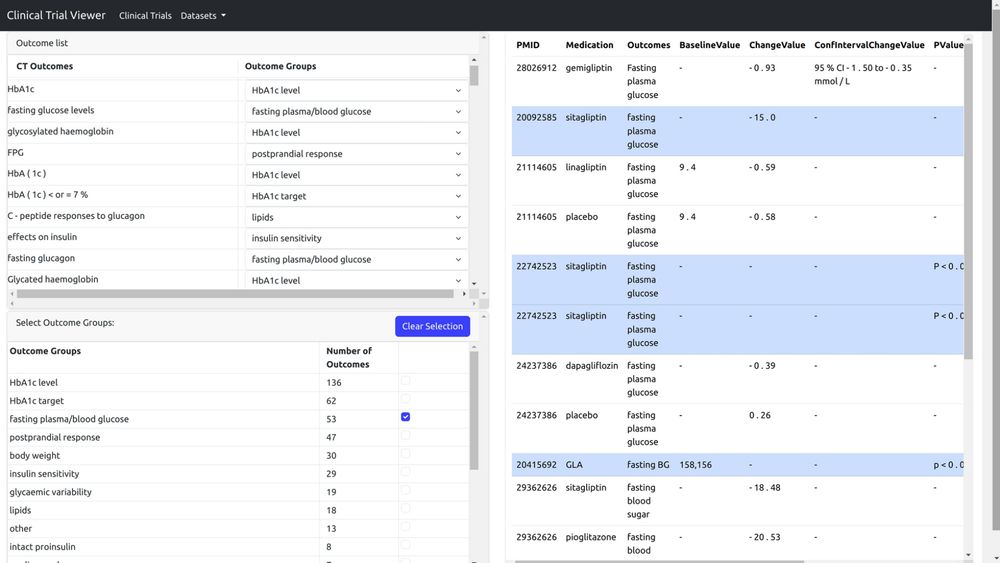The width and height of the screenshot is (1000, 563).
Task: Click the CT Outcomes column header
Action: click(x=45, y=66)
